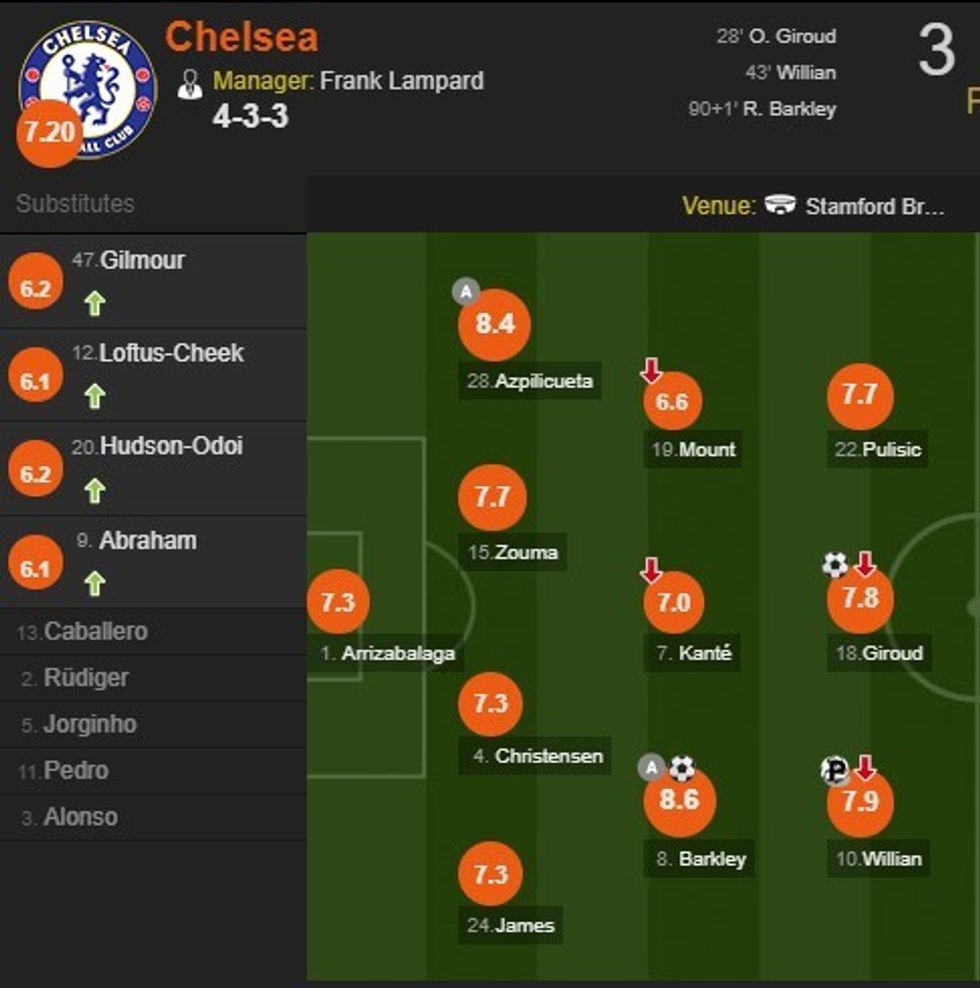Image resolution: width=980 pixels, height=988 pixels.
Task: Click Abraham's green substitution arrow
Action: pyautogui.click(x=94, y=582)
